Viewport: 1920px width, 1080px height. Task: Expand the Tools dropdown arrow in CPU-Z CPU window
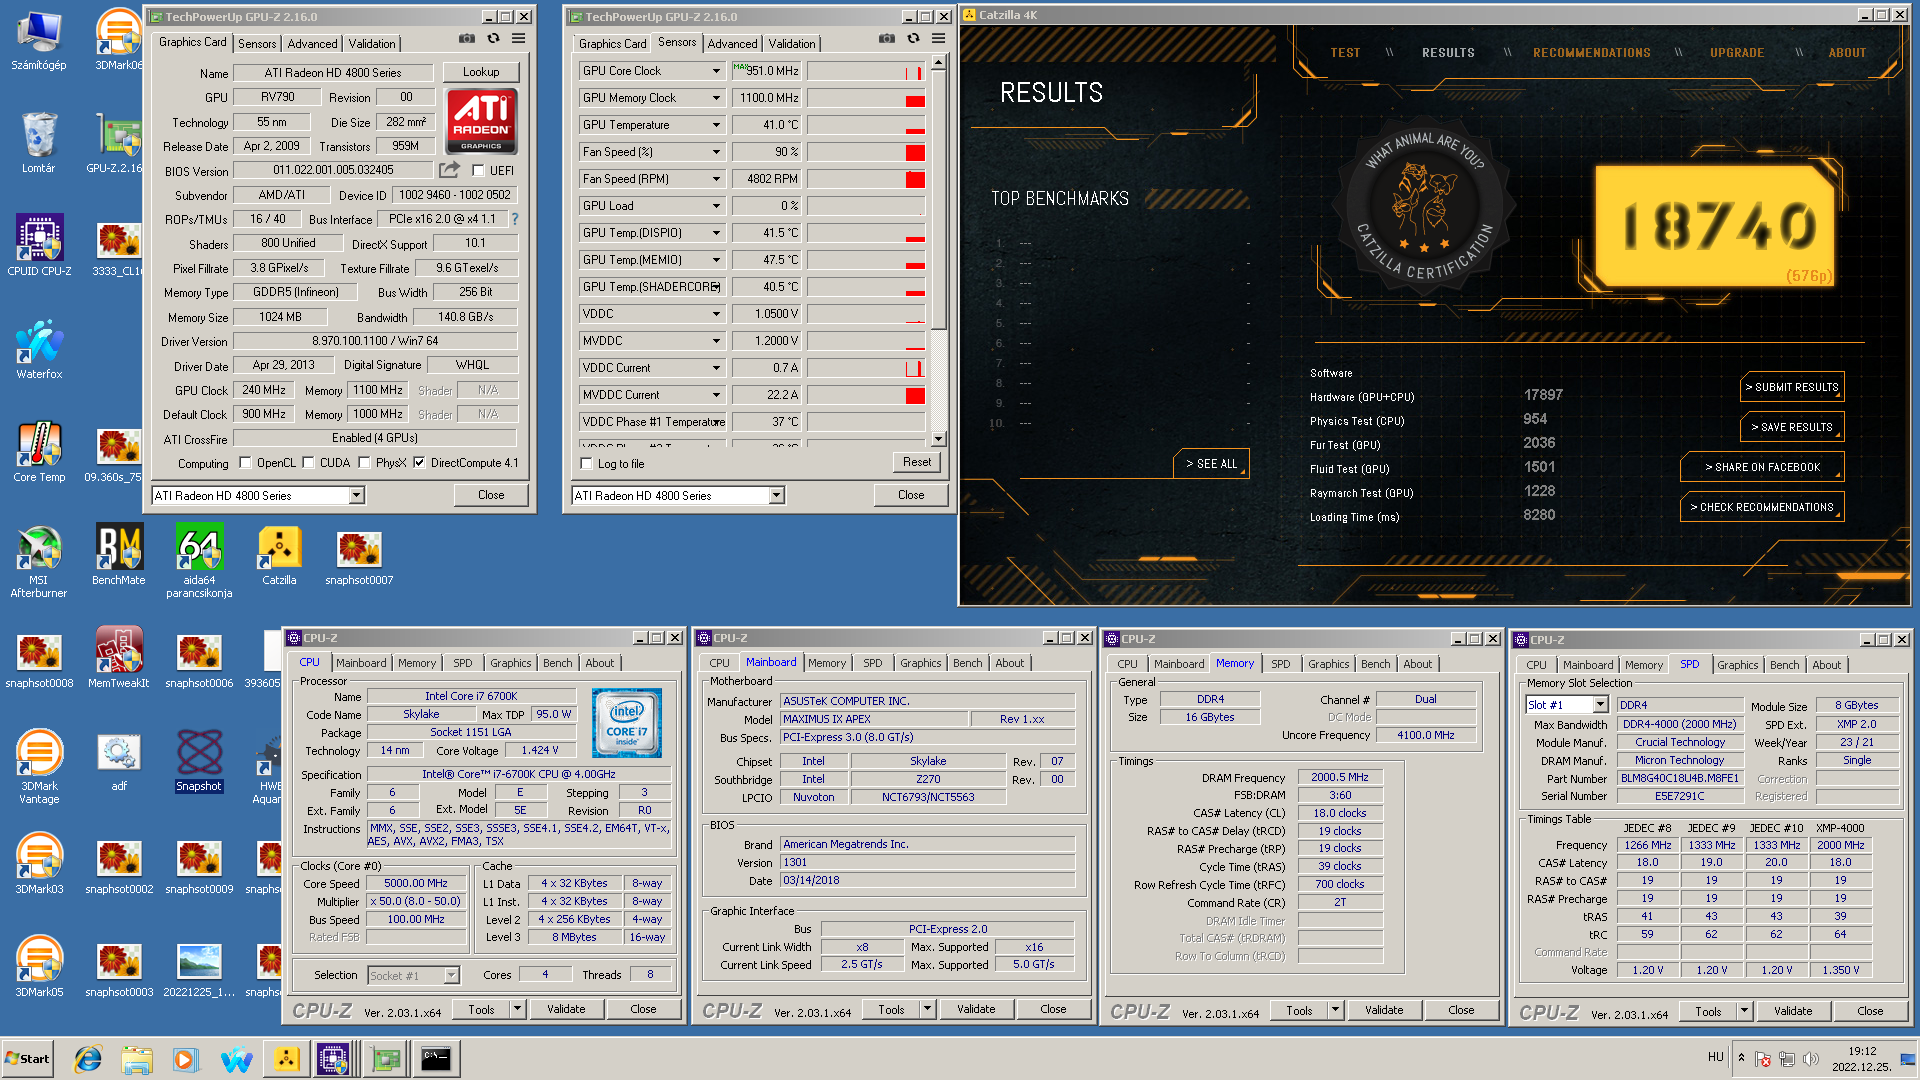coord(518,1009)
